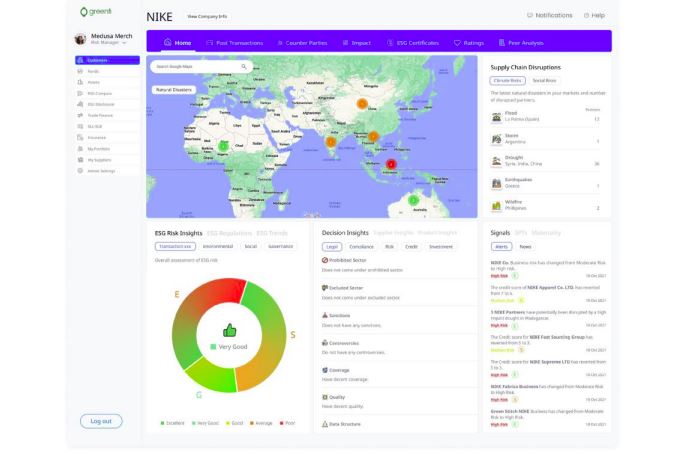The image size is (677, 452).
Task: Click the Notifications bell icon
Action: (x=530, y=15)
